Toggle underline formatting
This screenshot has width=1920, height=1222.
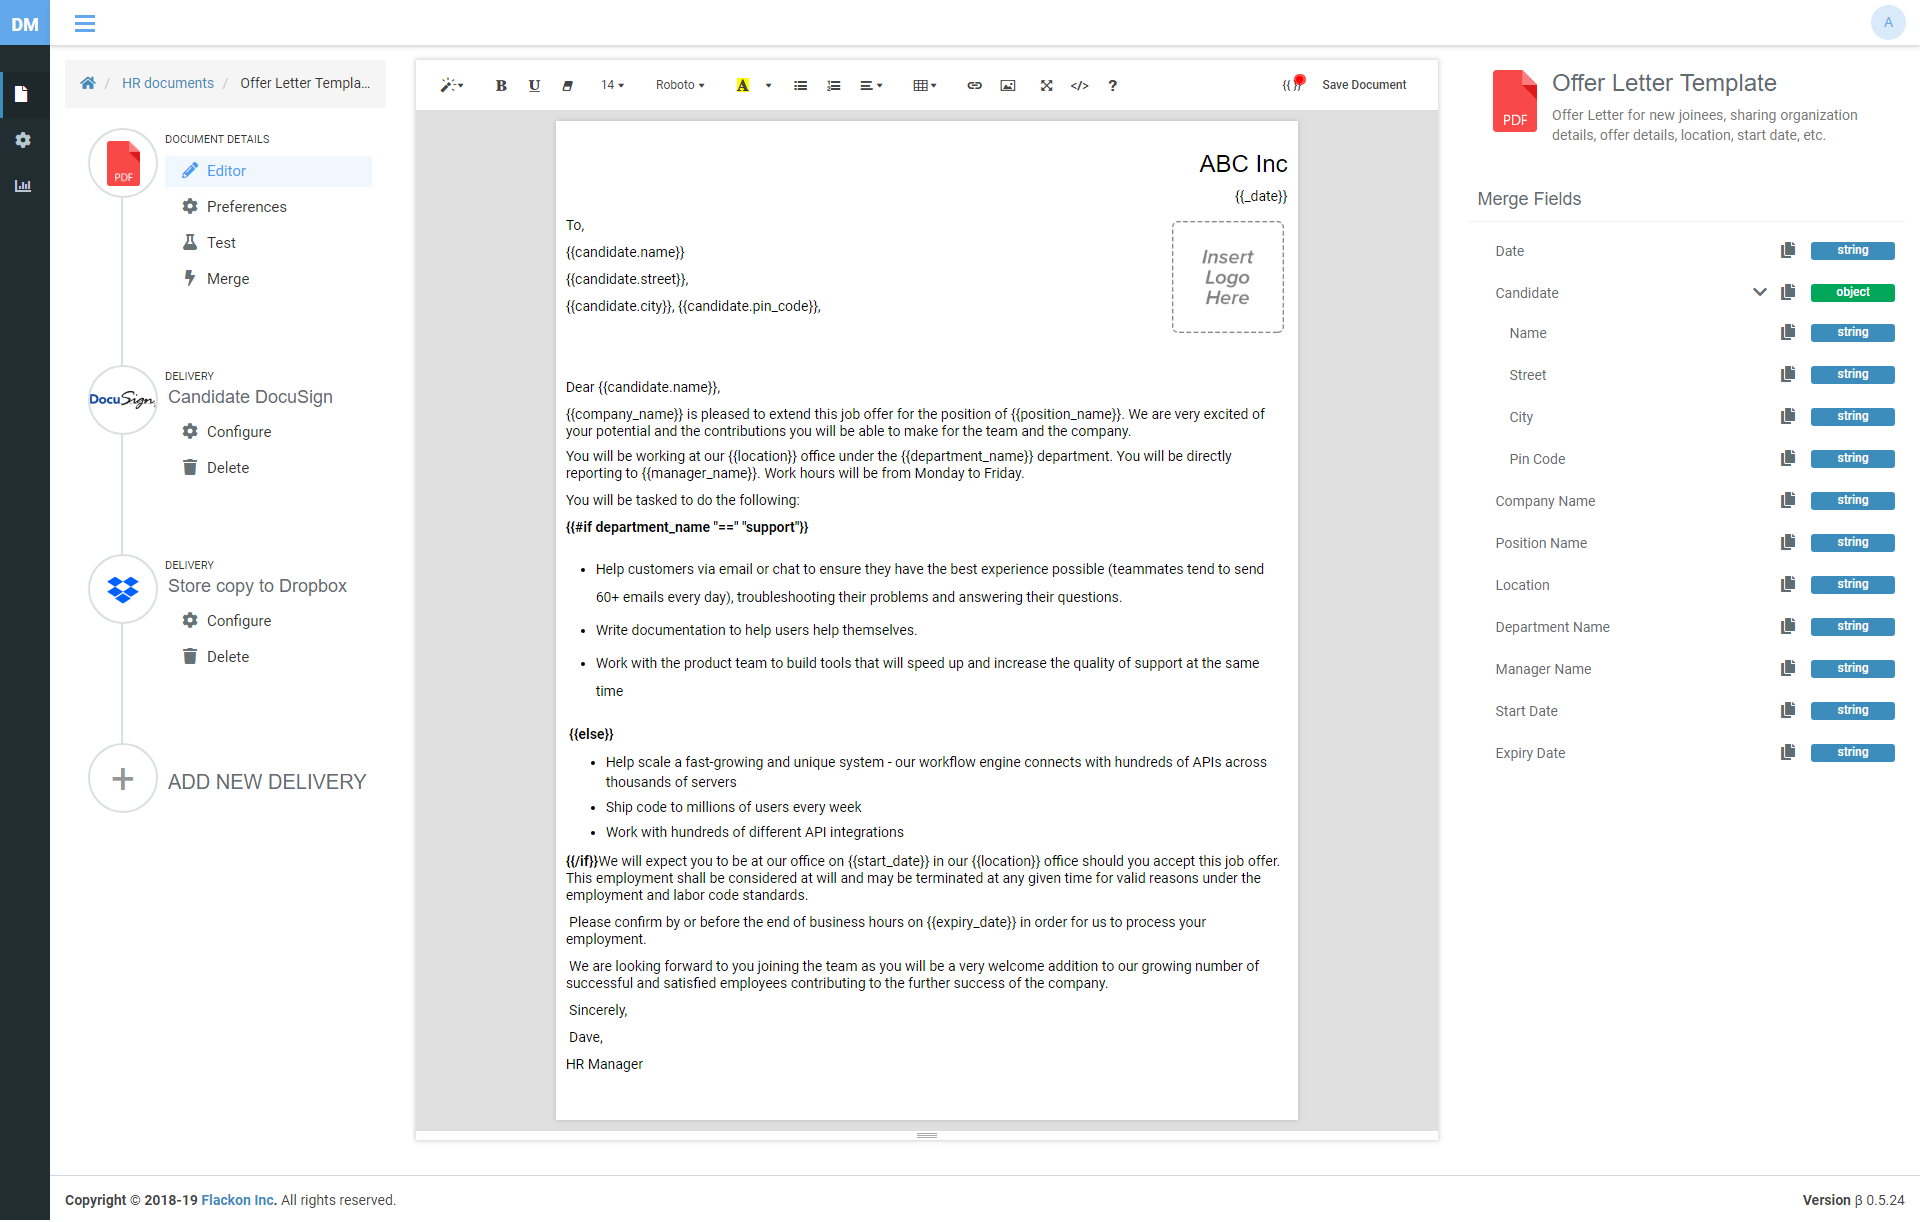click(534, 86)
